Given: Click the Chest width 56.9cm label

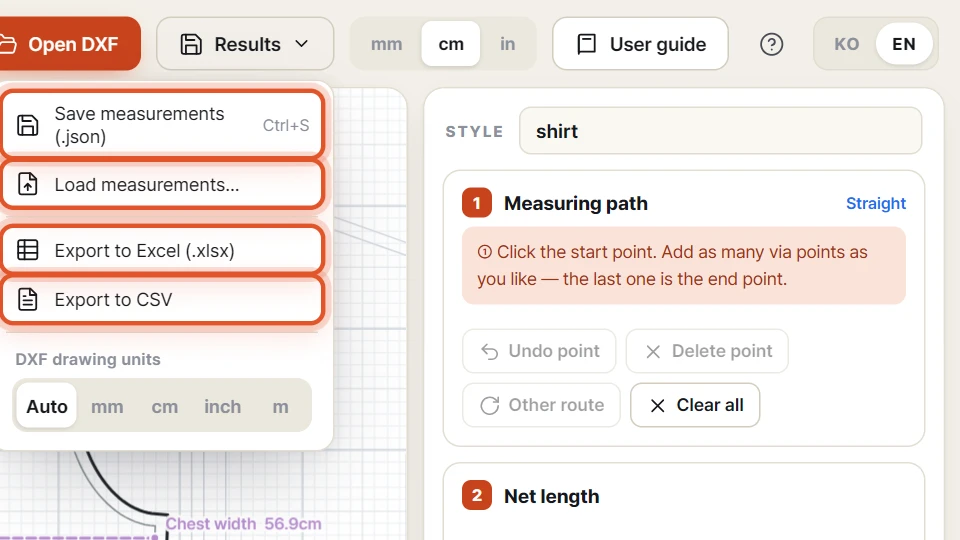Looking at the screenshot, I should click(243, 524).
